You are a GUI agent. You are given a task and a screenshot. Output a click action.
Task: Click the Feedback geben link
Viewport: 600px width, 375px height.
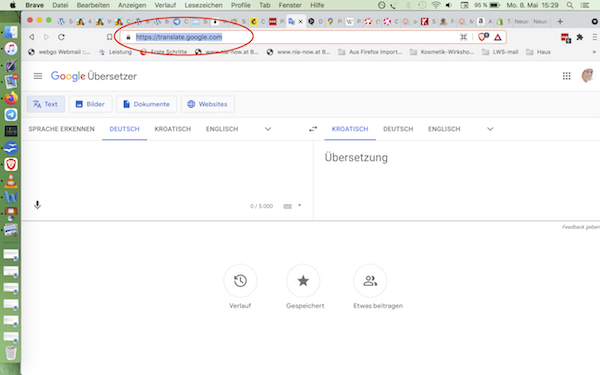pyautogui.click(x=580, y=227)
